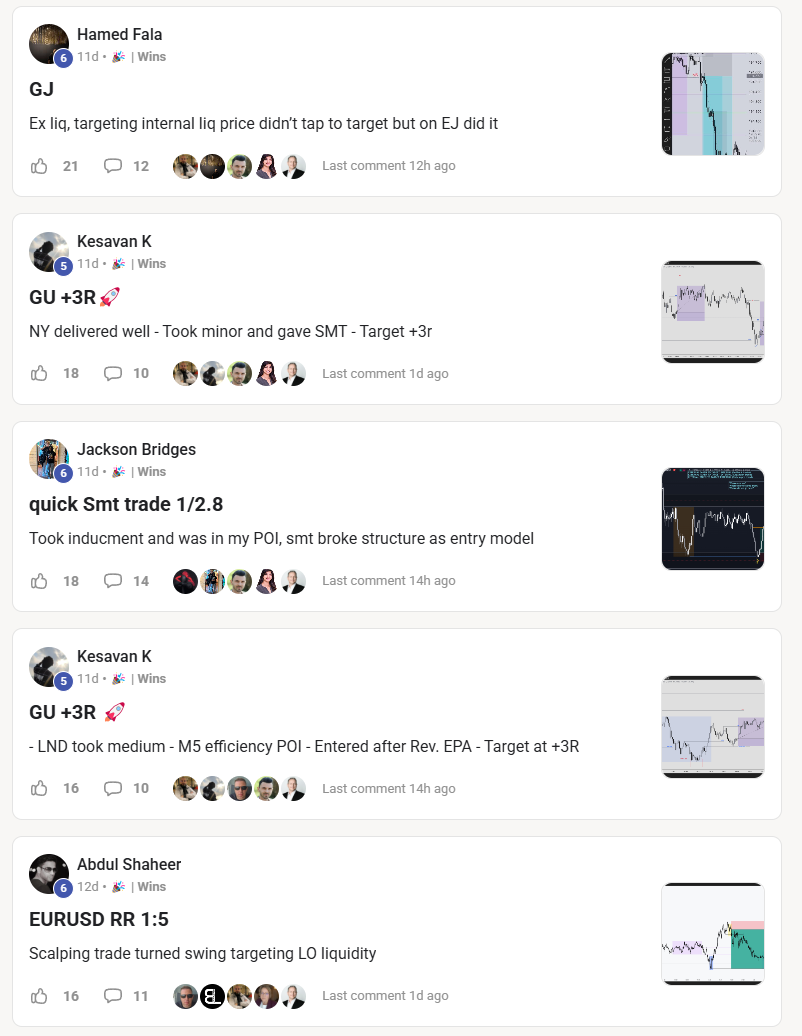Like the LND took medium GU post

click(x=39, y=788)
